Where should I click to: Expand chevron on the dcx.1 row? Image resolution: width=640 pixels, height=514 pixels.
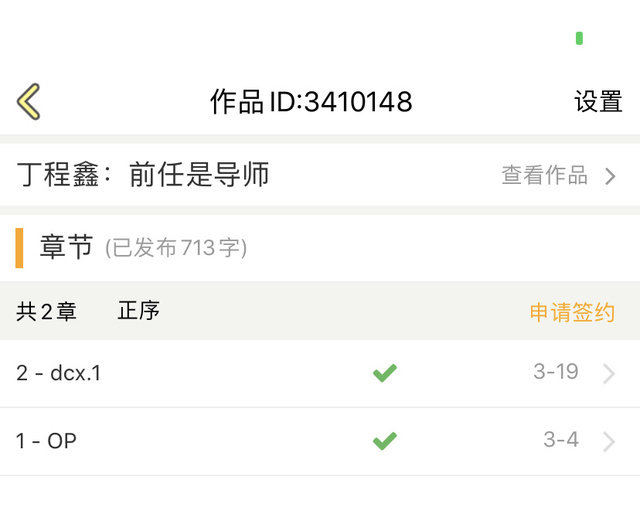[609, 374]
